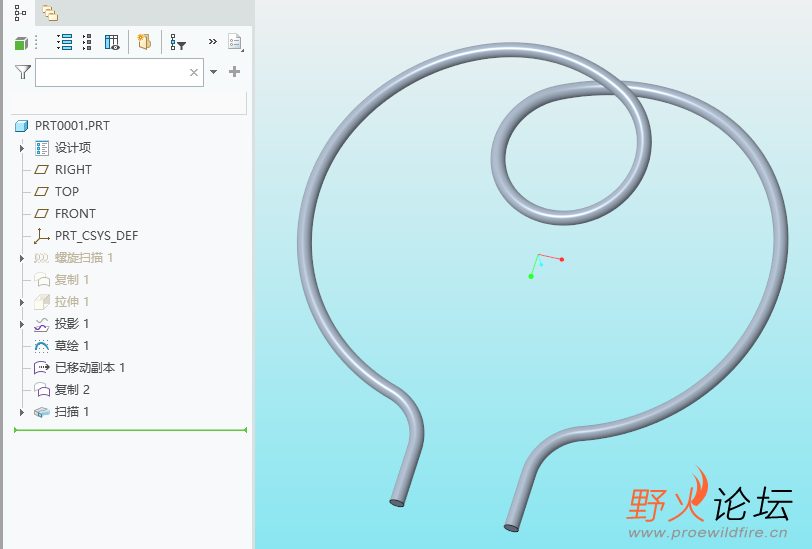
Task: Select the 复制 1 feature
Action: pyautogui.click(x=72, y=280)
